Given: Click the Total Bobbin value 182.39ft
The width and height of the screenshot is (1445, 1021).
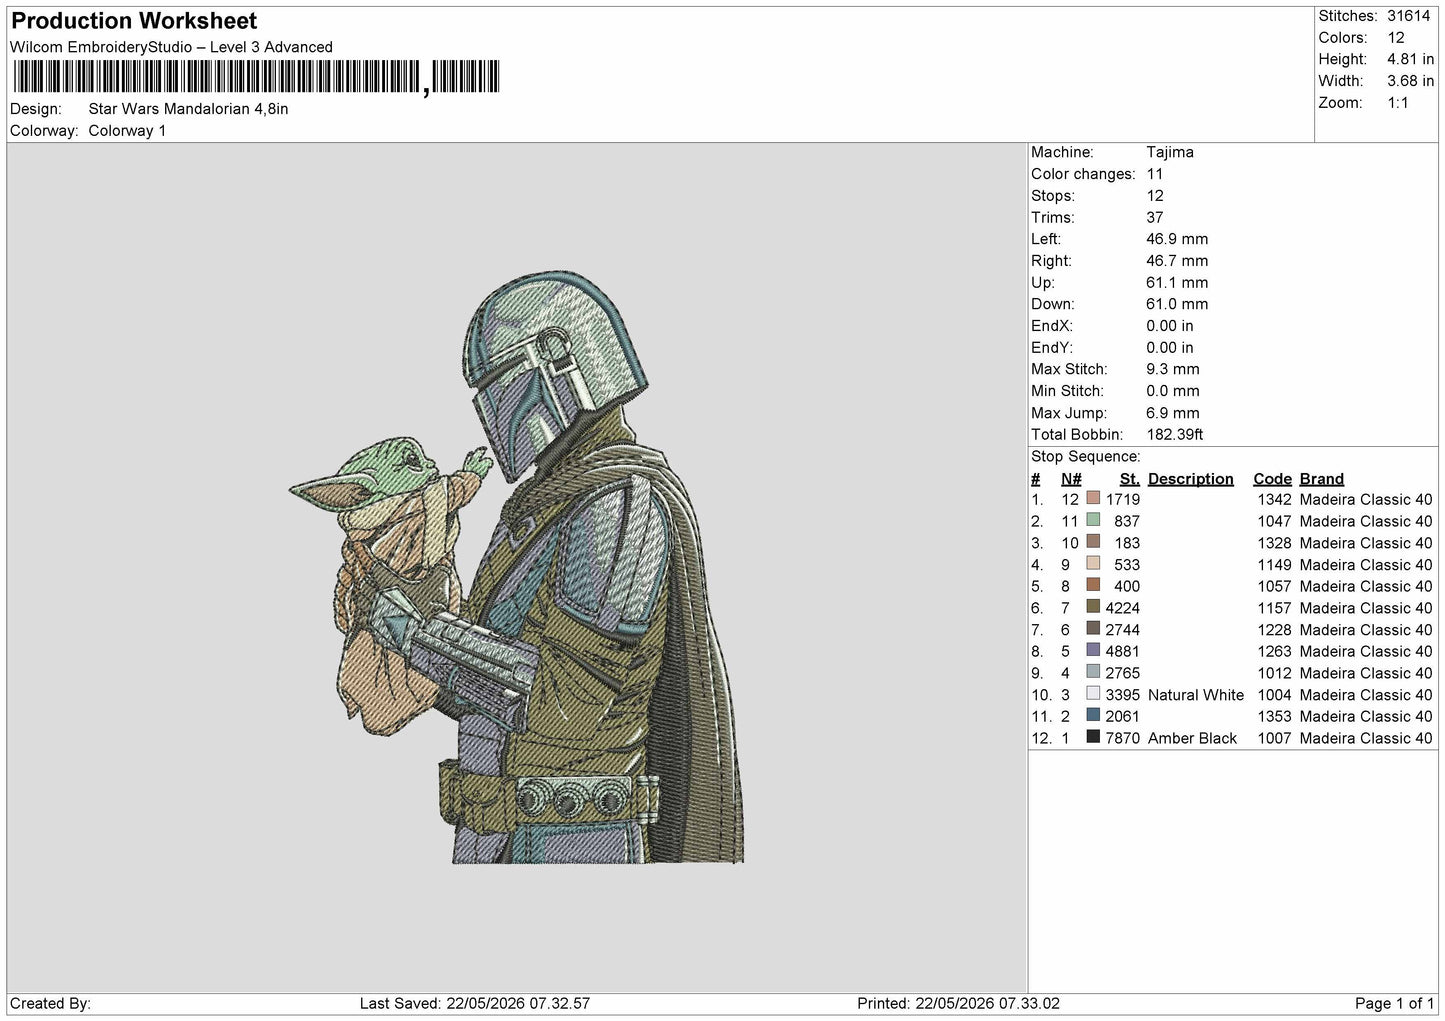Looking at the screenshot, I should (x=1174, y=434).
